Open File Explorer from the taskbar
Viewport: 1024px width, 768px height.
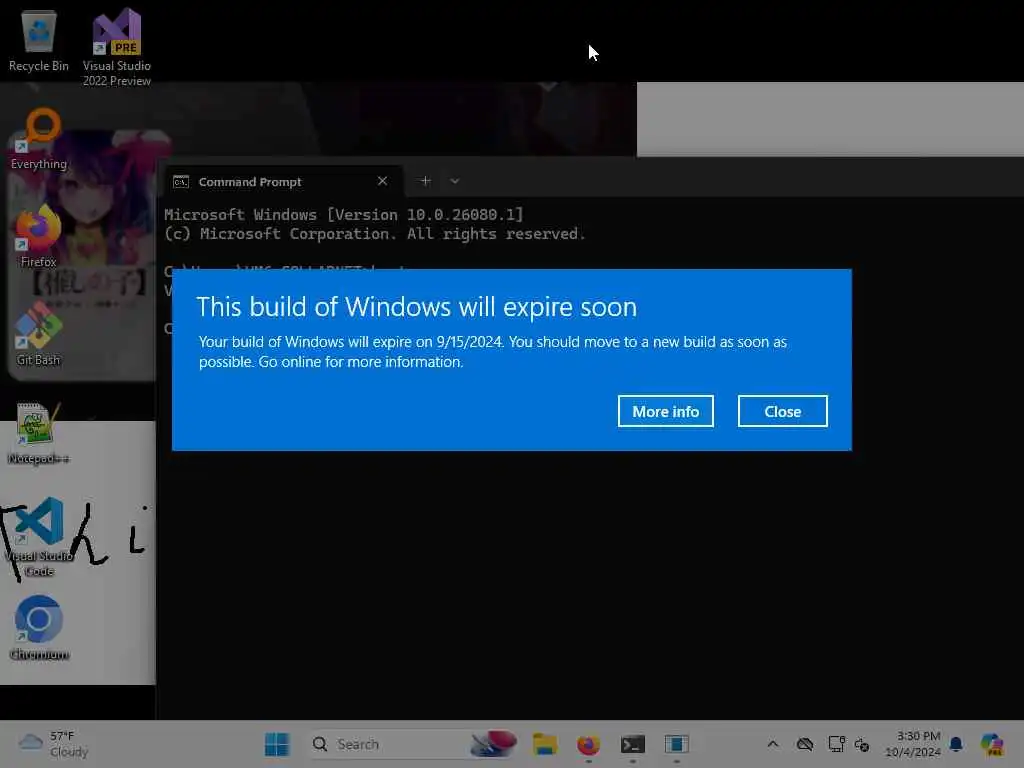(x=545, y=744)
